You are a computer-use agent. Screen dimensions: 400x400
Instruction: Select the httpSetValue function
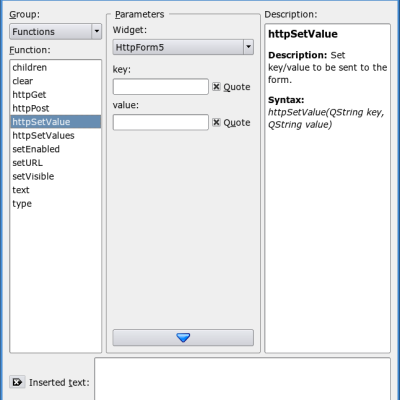pyautogui.click(x=55, y=122)
